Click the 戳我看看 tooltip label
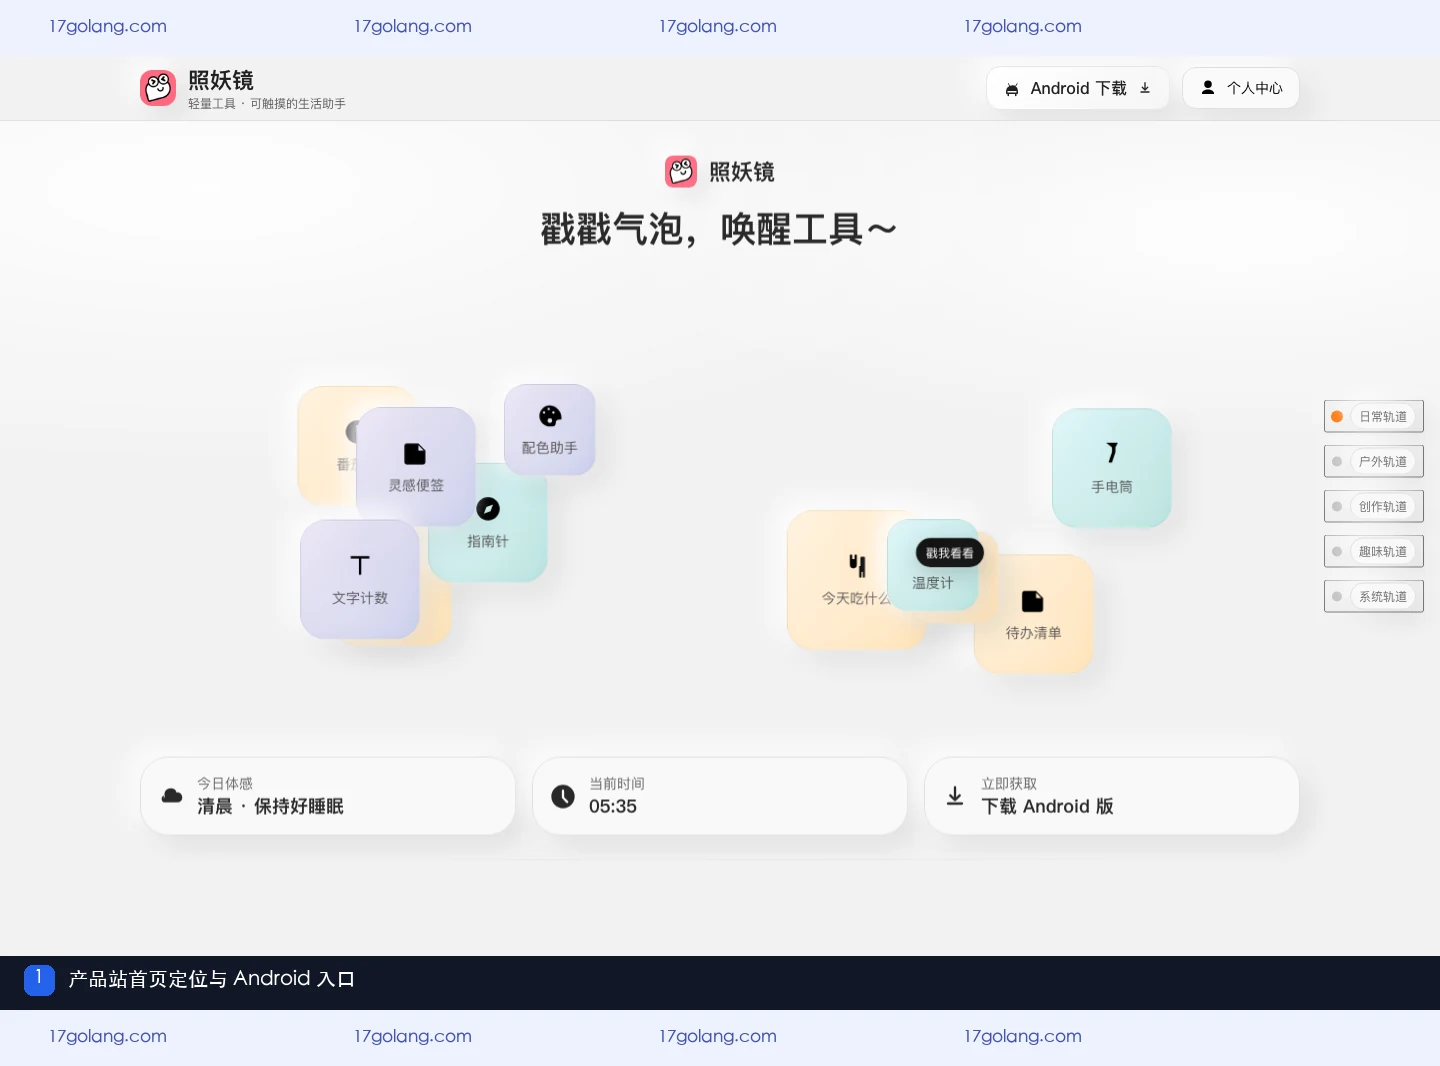This screenshot has width=1440, height=1066. pyautogui.click(x=950, y=553)
